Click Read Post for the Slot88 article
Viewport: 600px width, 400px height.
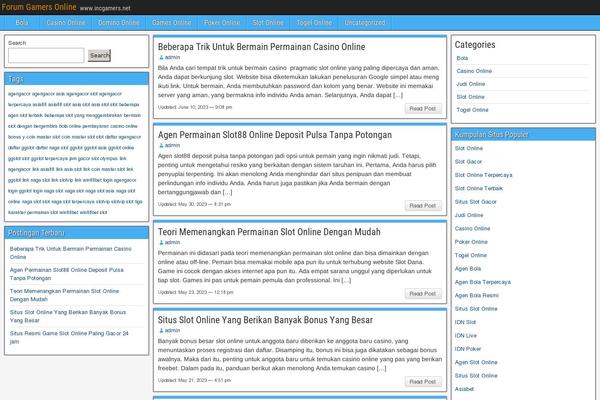coord(423,204)
